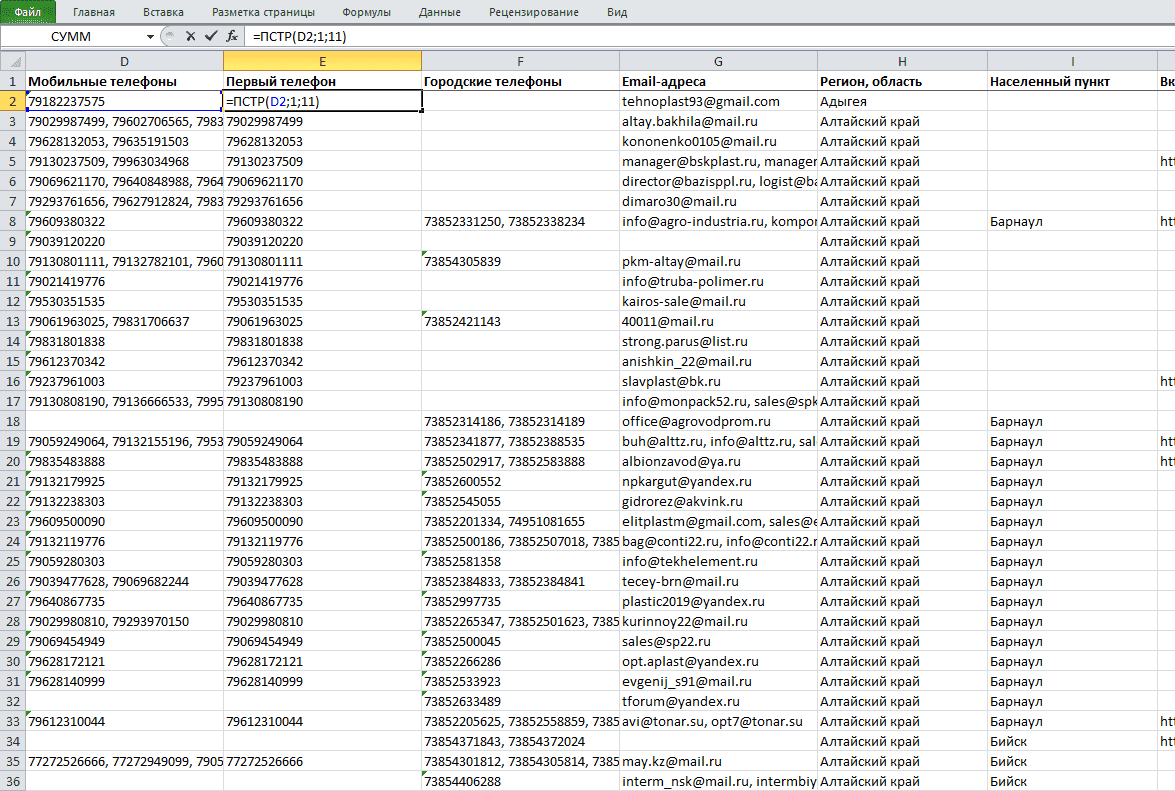Switch to the Вставка ribbon tab
The image size is (1175, 791).
coord(163,12)
